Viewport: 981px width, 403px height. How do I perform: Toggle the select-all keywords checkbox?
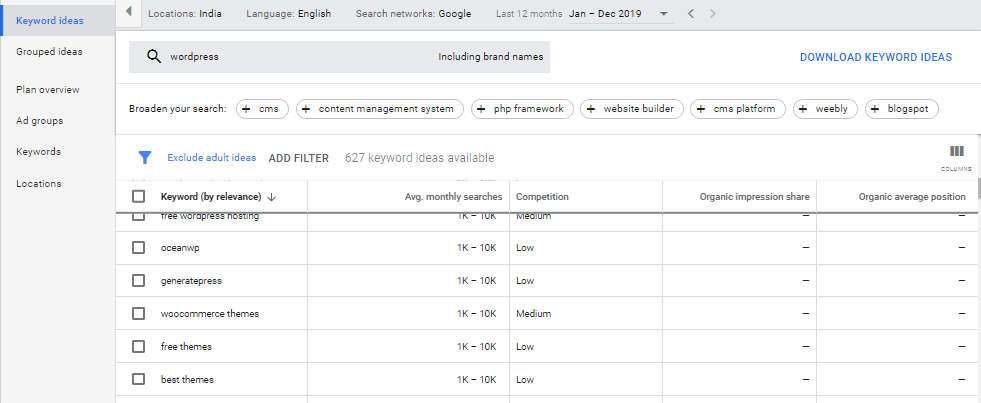click(x=138, y=196)
